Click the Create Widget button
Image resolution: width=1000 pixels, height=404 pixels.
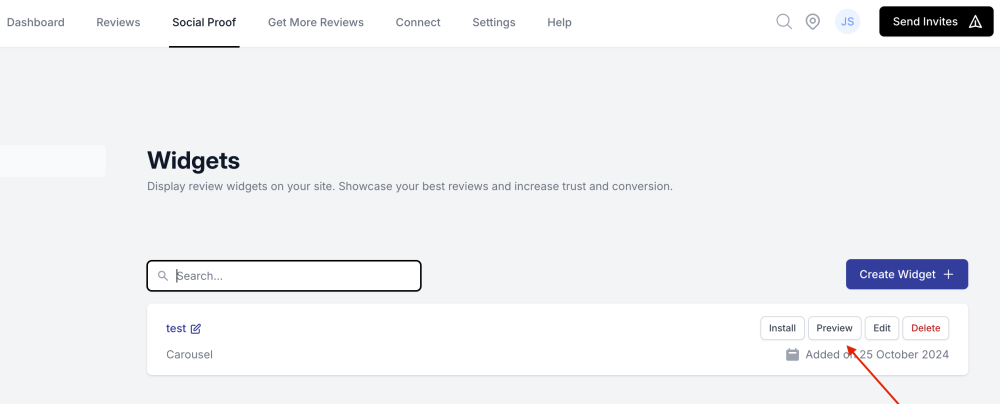906,274
